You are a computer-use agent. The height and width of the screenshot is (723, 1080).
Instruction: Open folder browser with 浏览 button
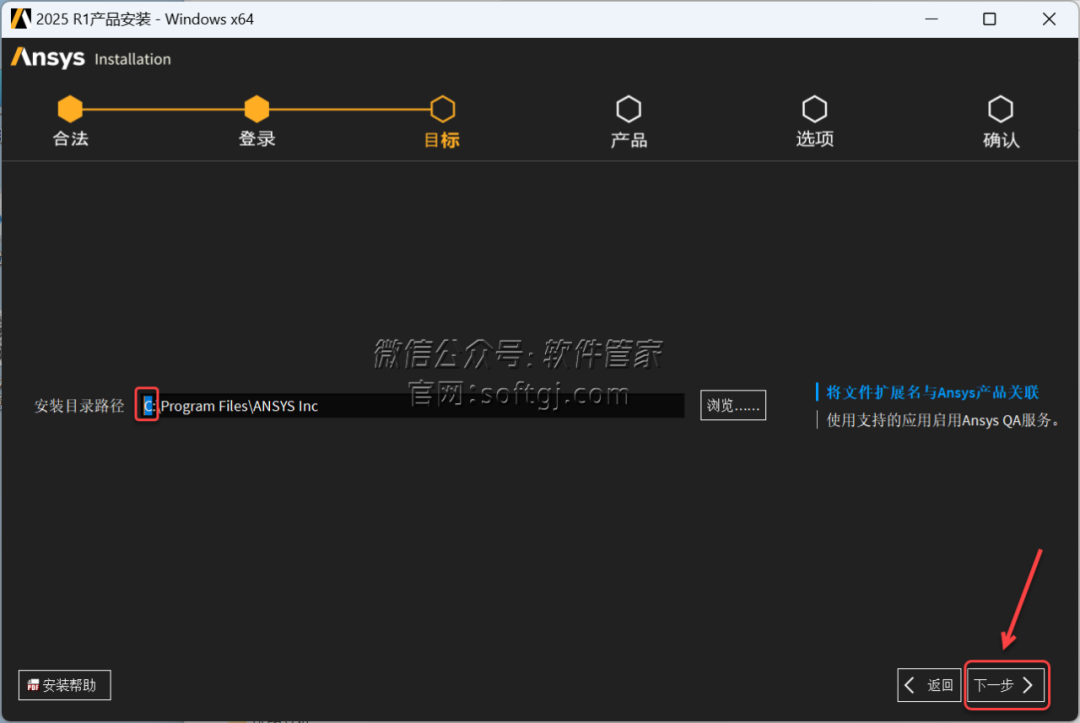[x=733, y=406]
